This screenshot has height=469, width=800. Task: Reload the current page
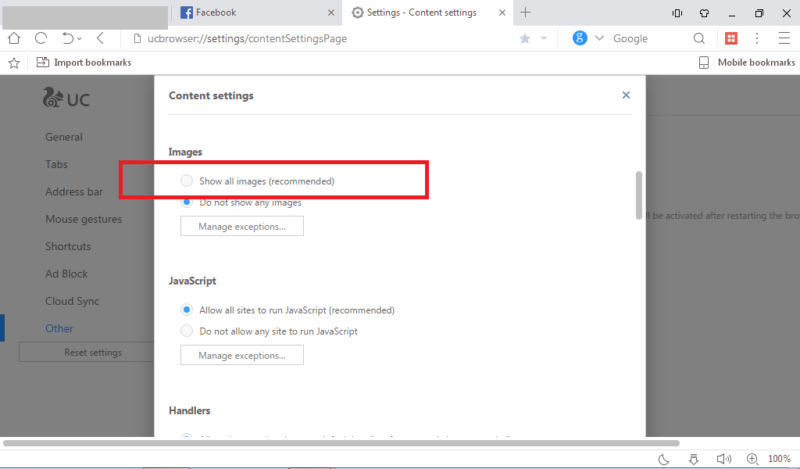[41, 38]
